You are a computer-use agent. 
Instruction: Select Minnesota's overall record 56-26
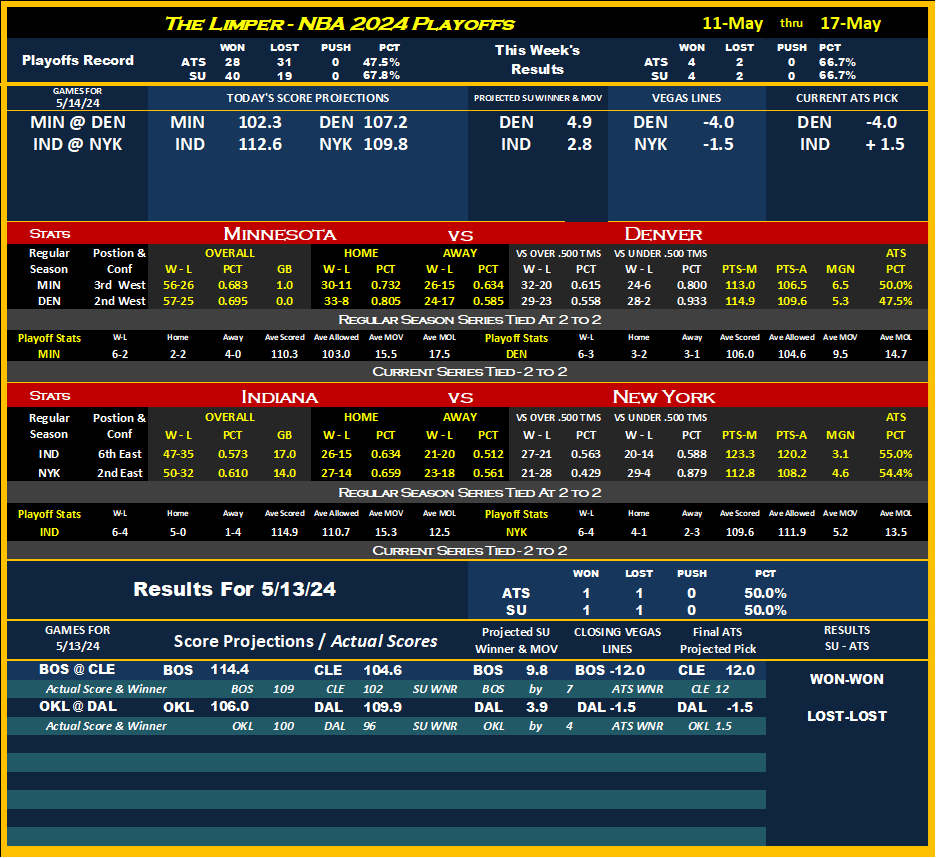click(x=178, y=285)
